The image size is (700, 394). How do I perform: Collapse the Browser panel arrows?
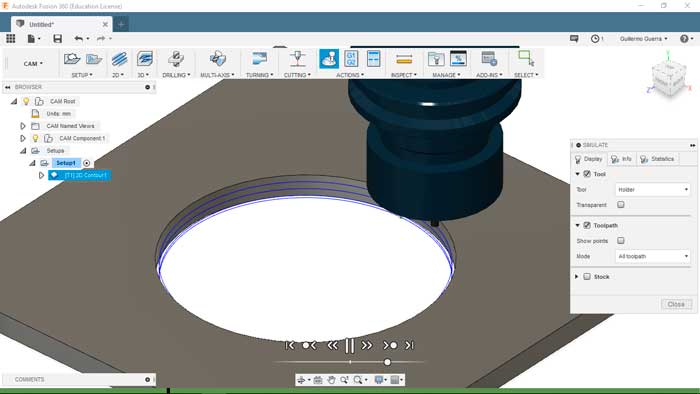pyautogui.click(x=8, y=87)
